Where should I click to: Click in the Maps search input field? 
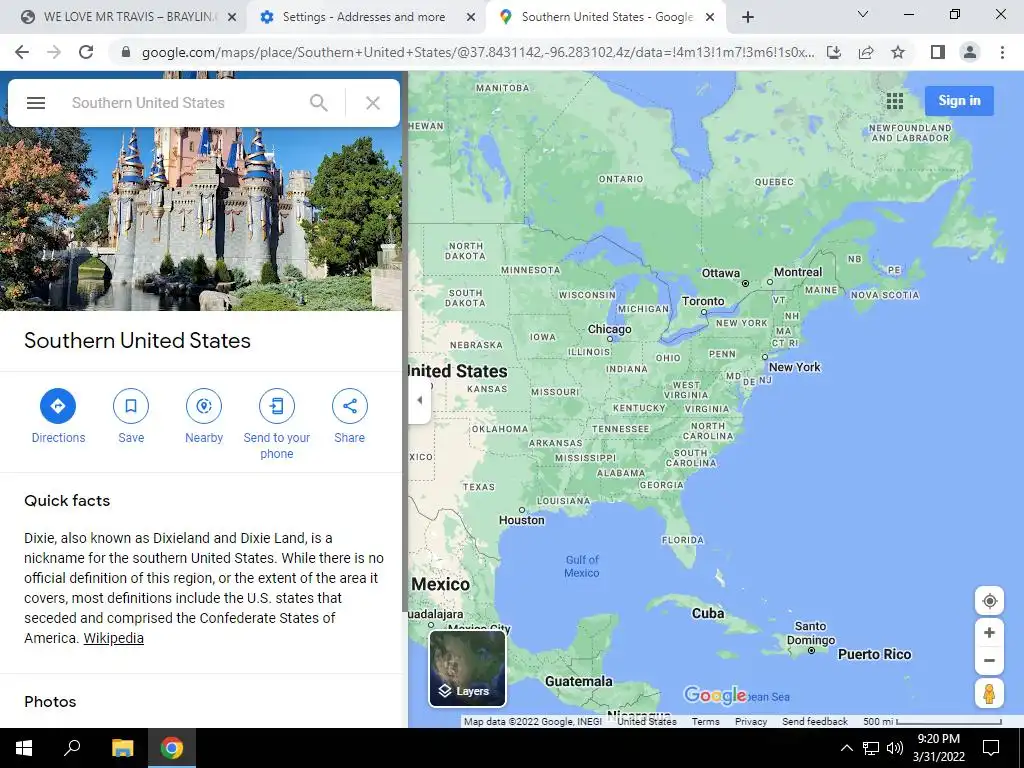[x=183, y=103]
